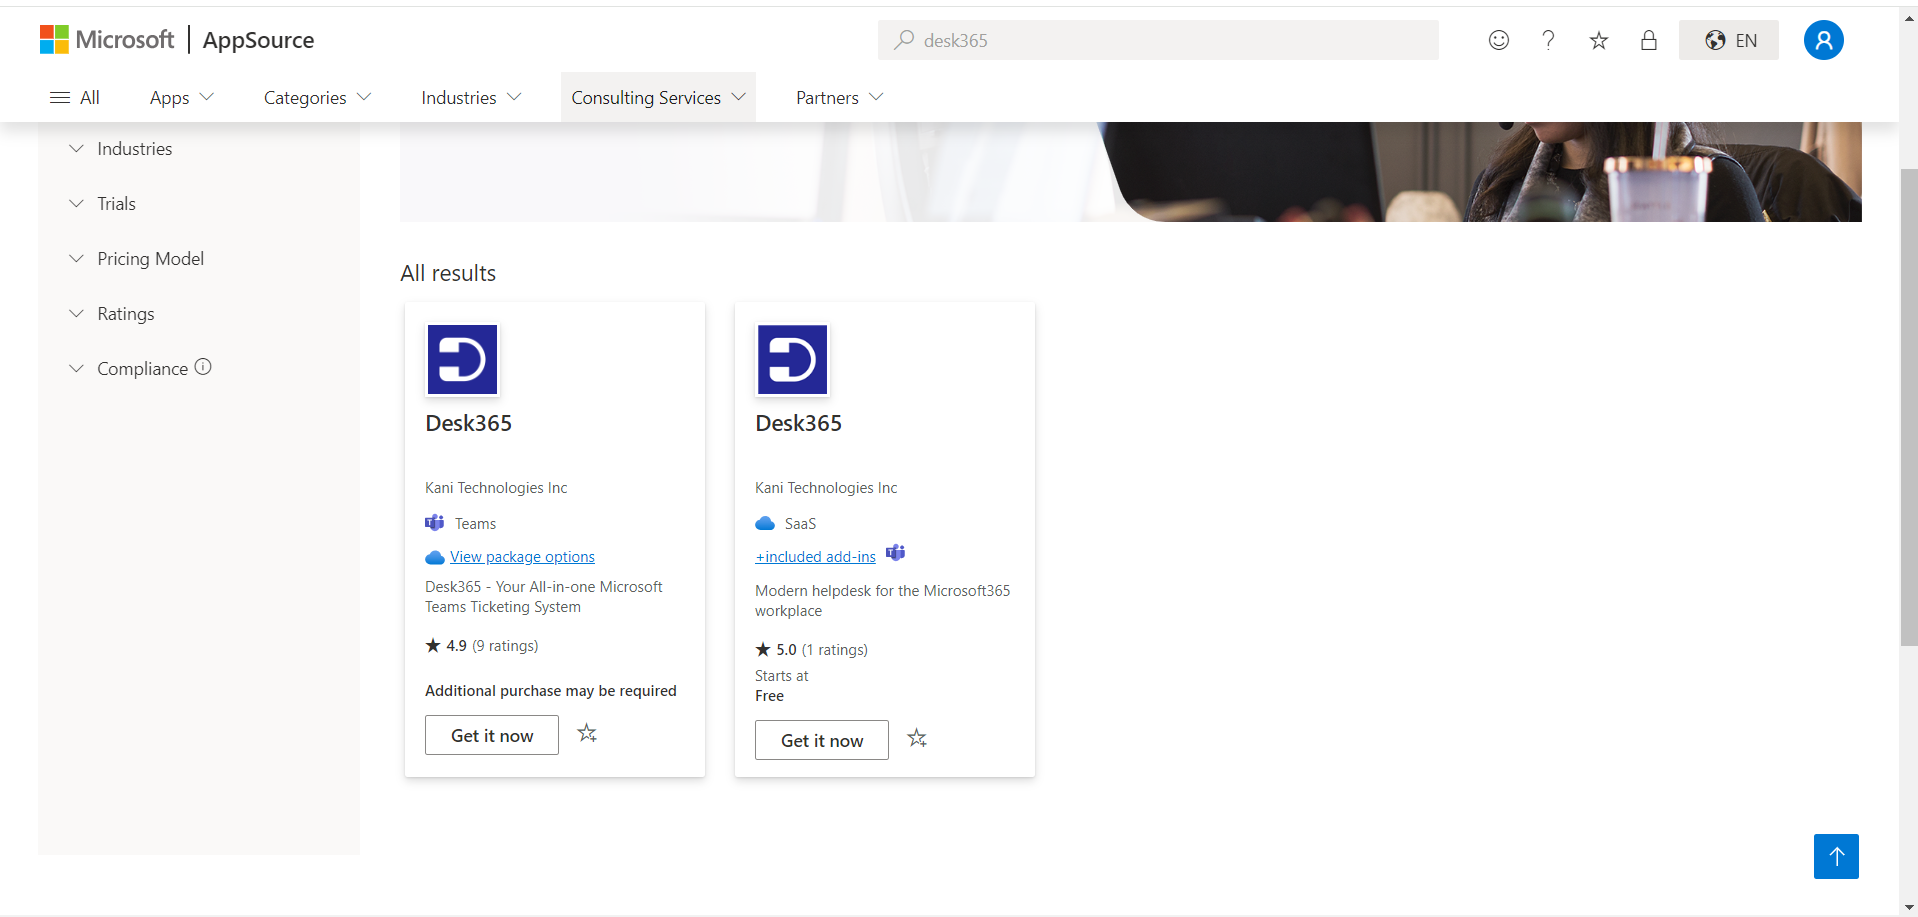Open the user account avatar
The image size is (1918, 917).
(x=1823, y=39)
